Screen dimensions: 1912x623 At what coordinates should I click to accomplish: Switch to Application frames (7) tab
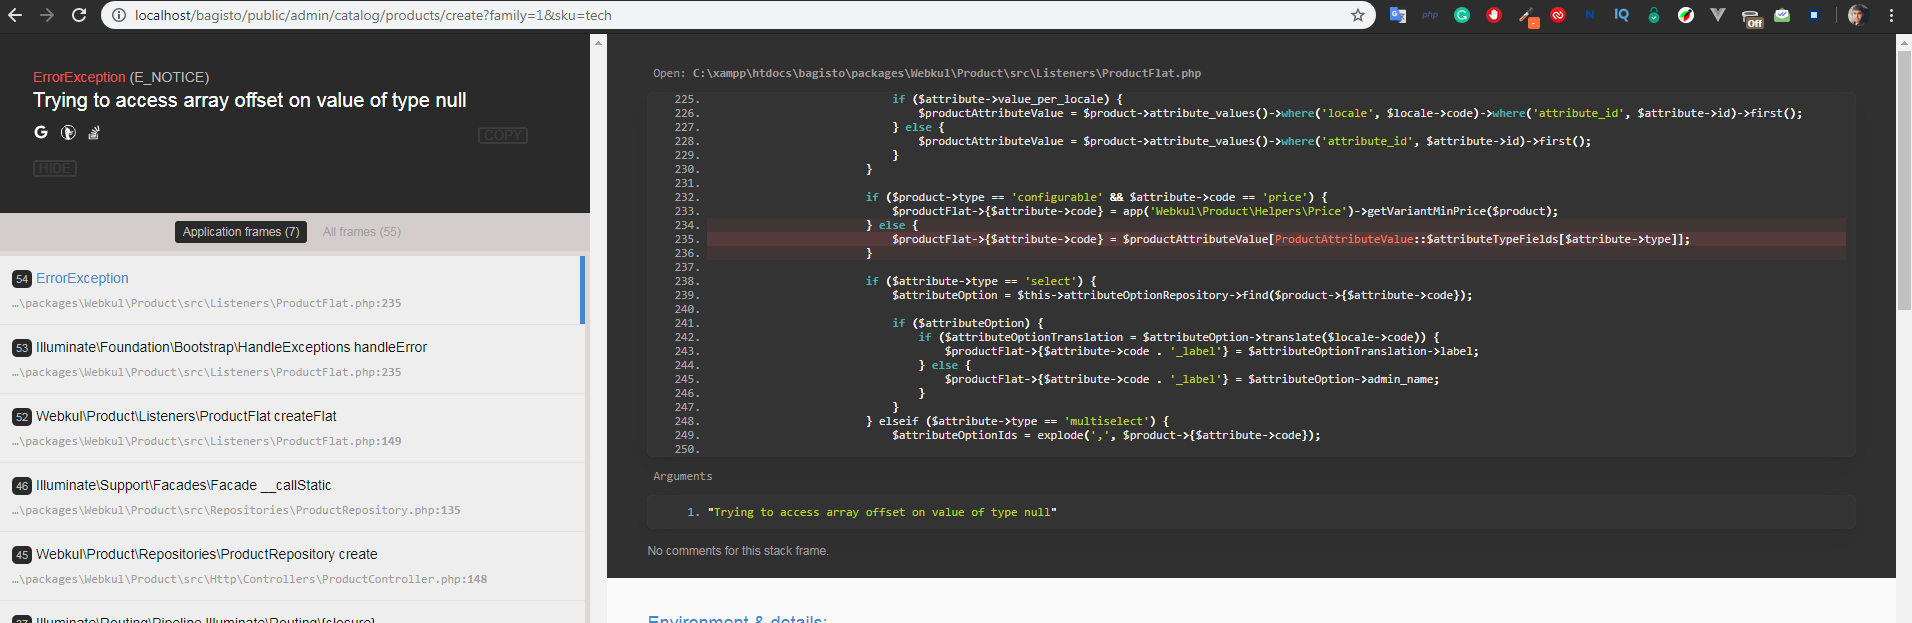pyautogui.click(x=241, y=231)
